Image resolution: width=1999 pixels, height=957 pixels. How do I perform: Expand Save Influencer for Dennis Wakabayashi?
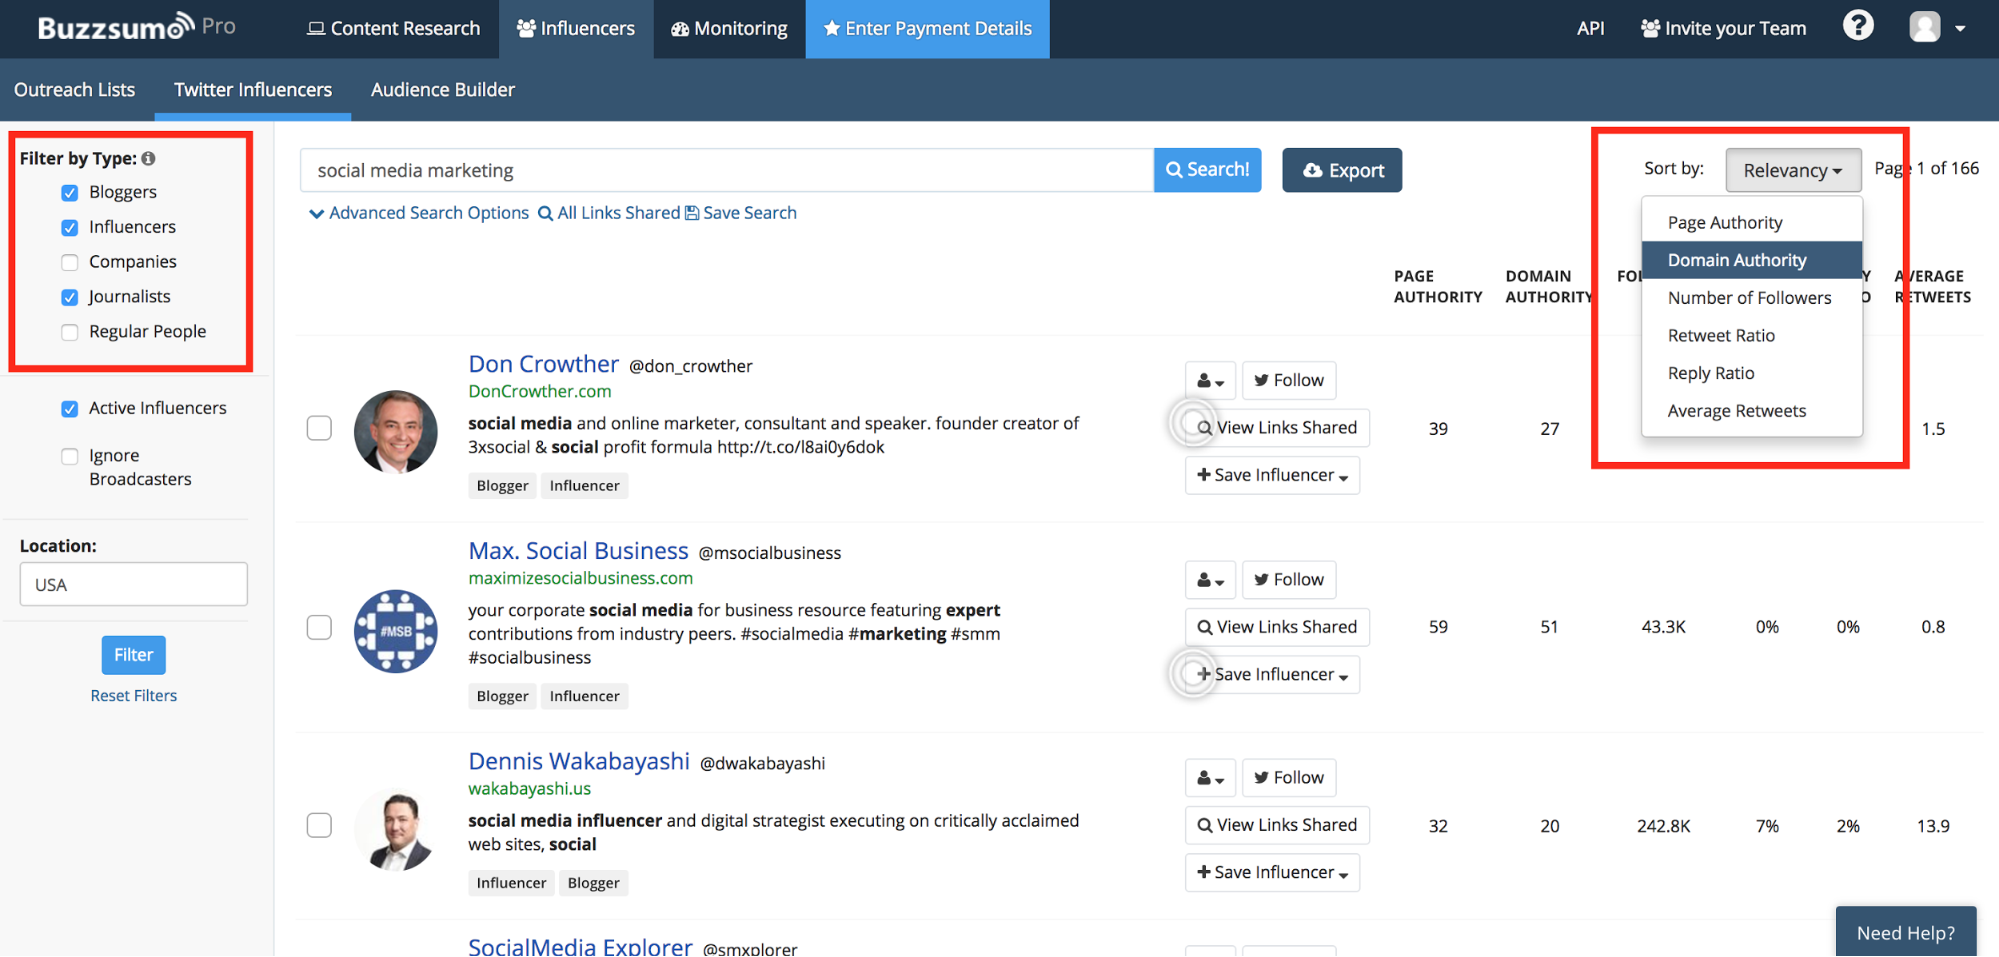1272,873
